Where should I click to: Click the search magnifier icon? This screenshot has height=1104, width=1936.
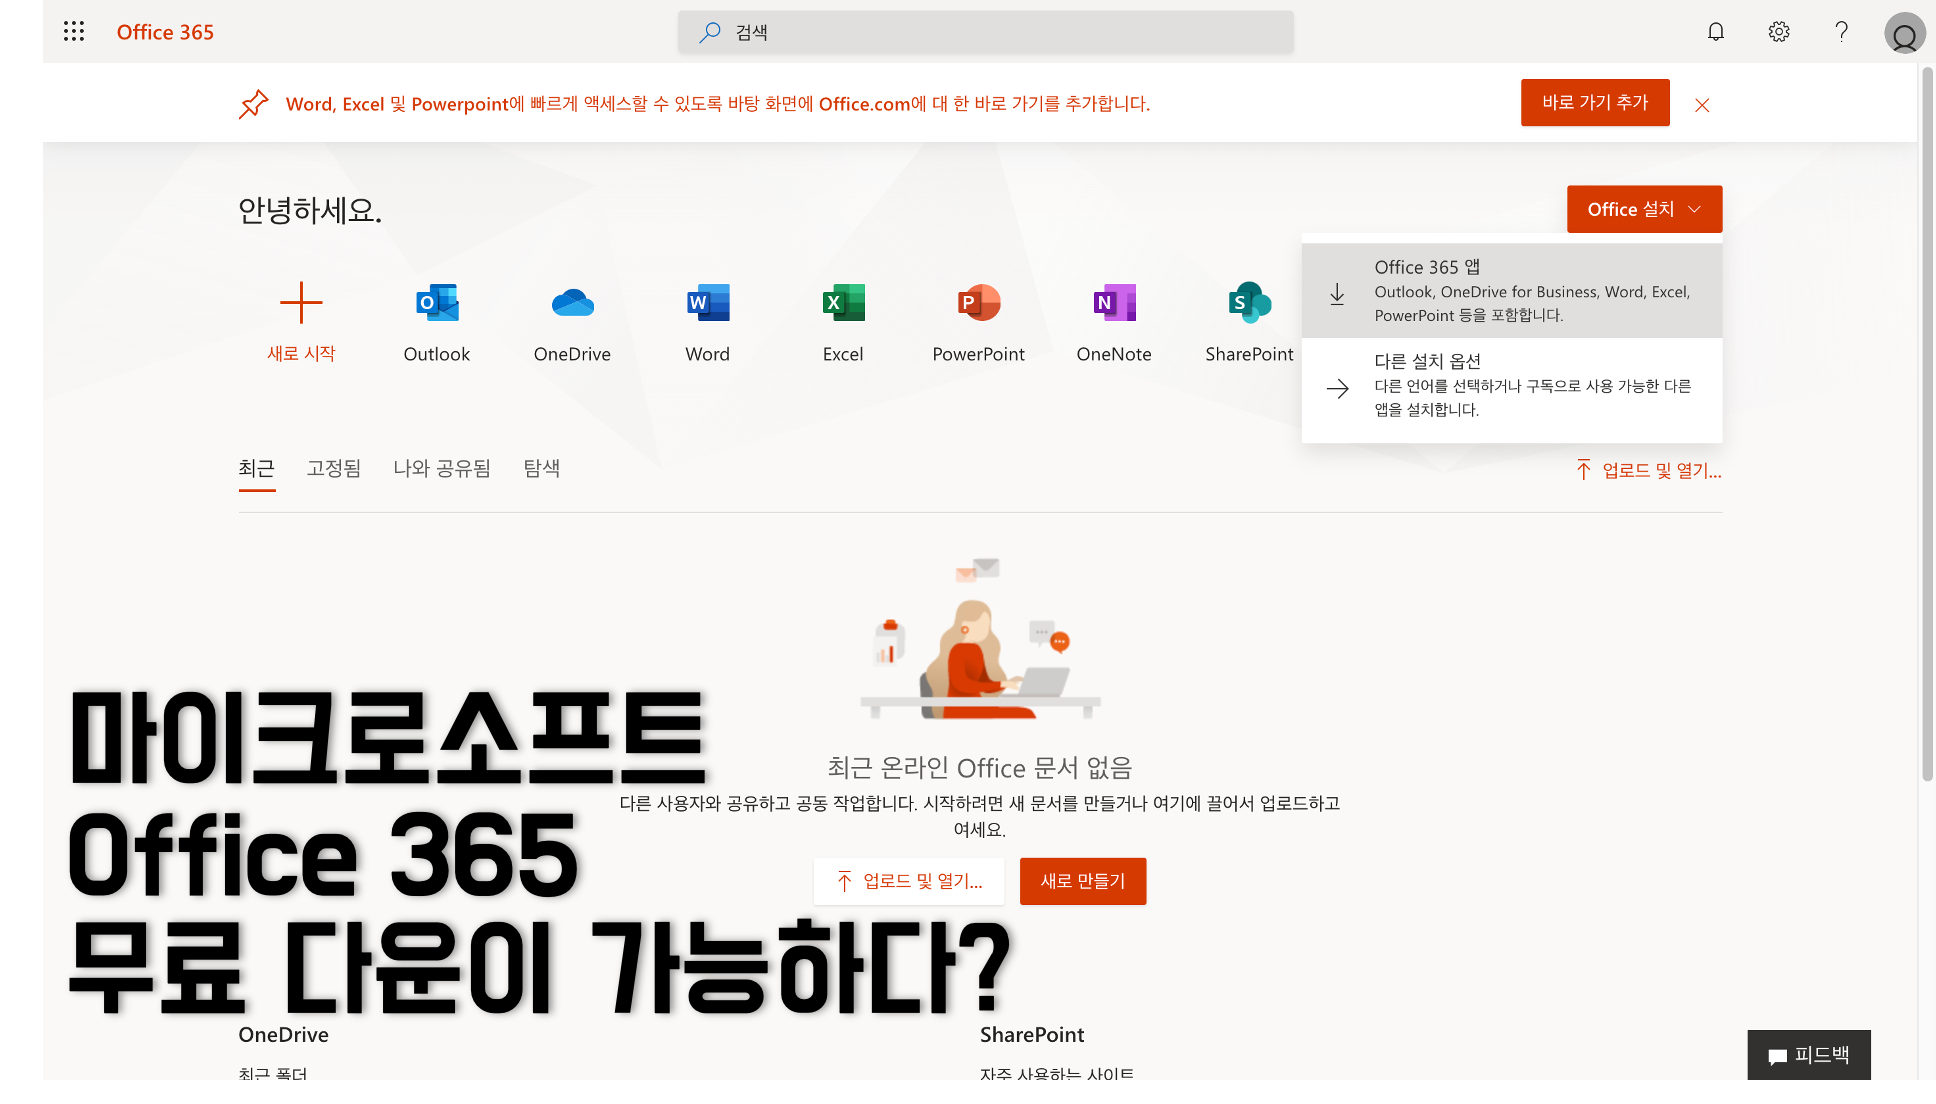[x=709, y=32]
